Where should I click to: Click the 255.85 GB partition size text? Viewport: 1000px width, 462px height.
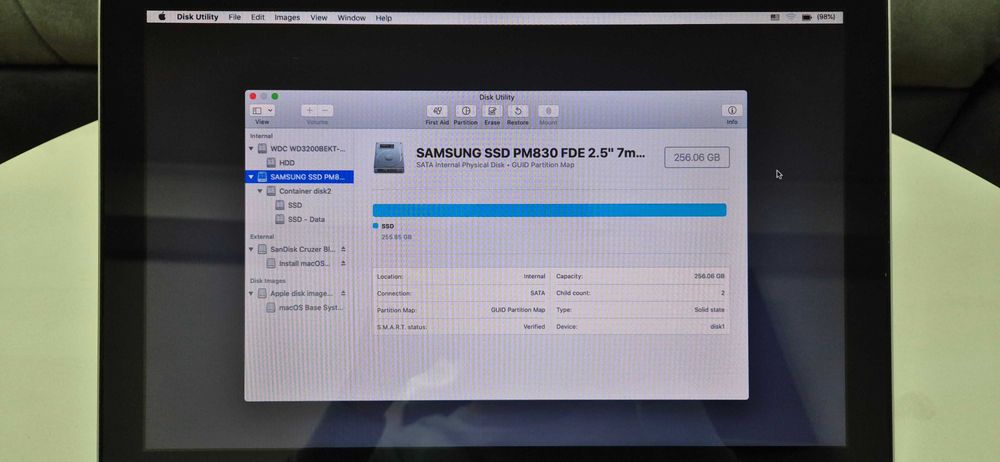(396, 237)
